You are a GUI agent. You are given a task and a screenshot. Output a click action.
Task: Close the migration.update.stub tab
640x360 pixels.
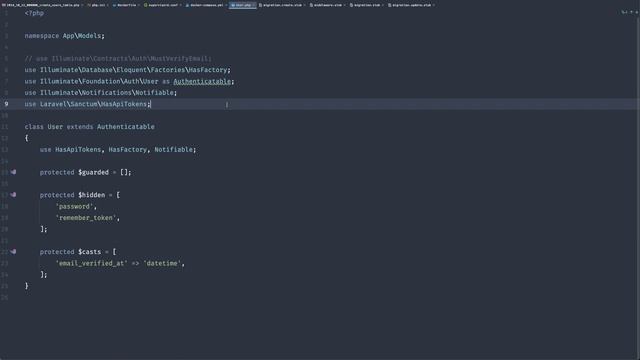tap(433, 5)
